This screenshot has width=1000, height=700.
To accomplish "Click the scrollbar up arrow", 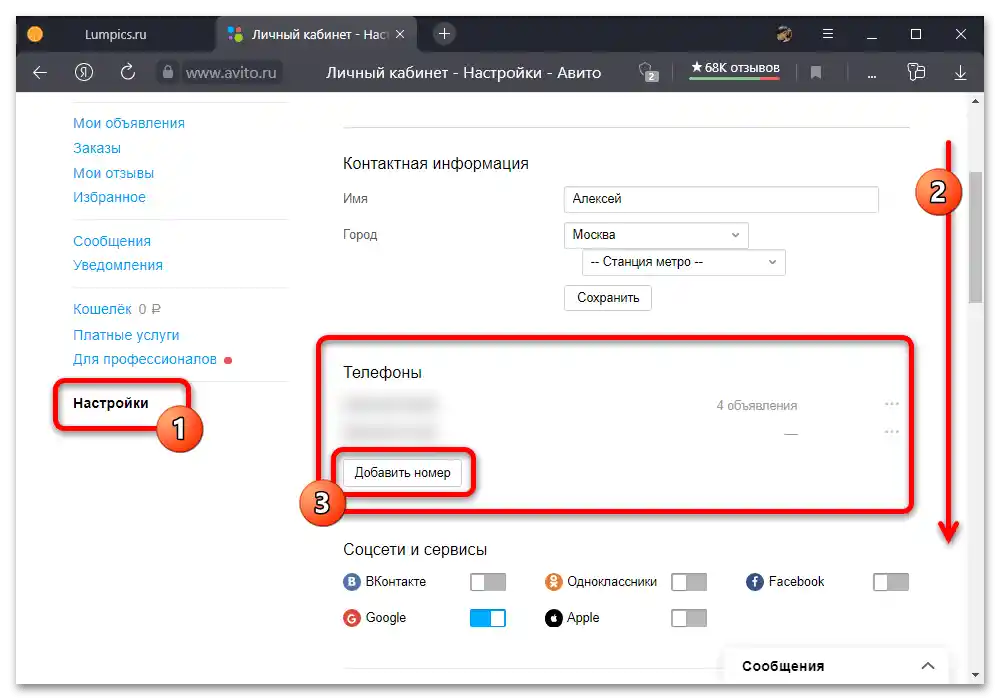I will pyautogui.click(x=975, y=101).
